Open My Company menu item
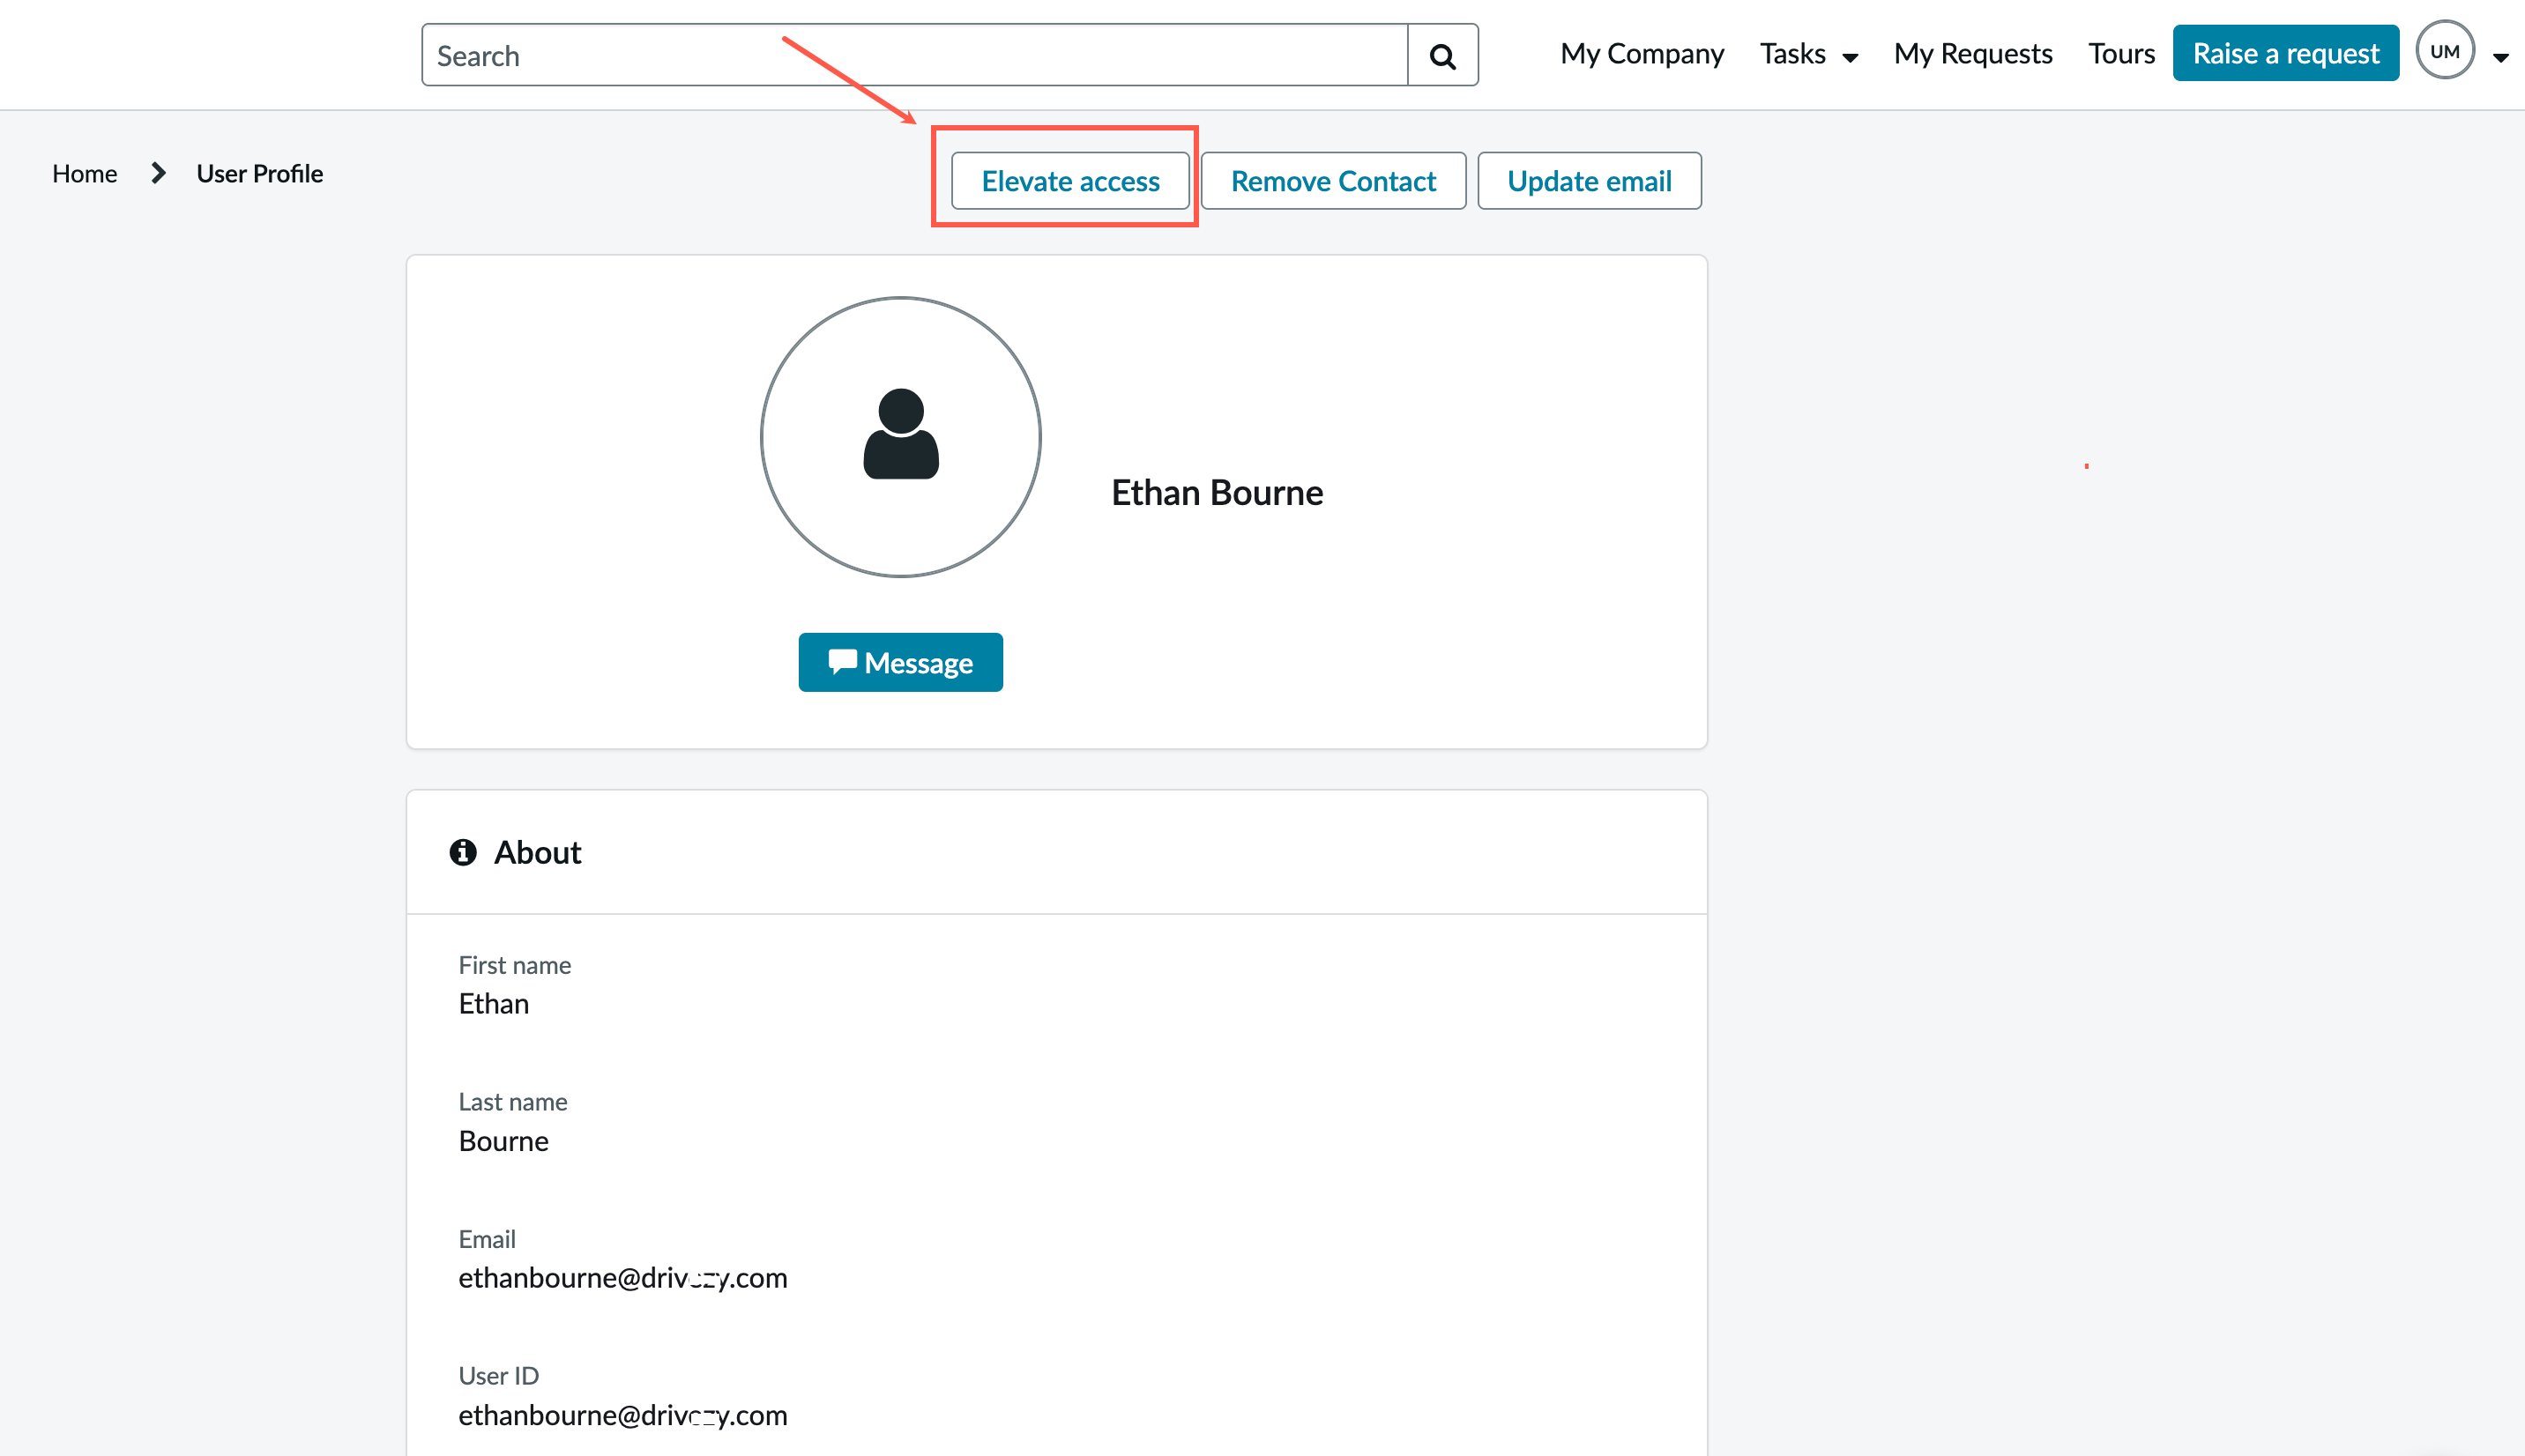This screenshot has width=2525, height=1456. coord(1642,53)
